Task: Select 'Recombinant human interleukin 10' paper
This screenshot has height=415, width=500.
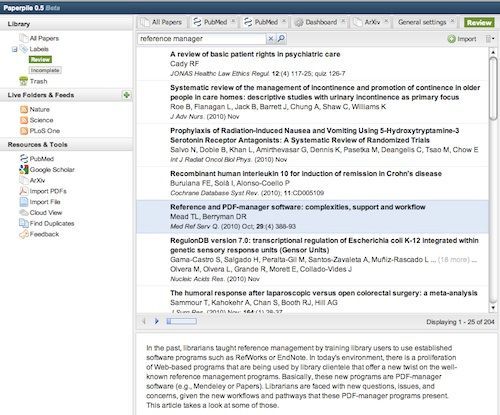Action: coord(312,183)
